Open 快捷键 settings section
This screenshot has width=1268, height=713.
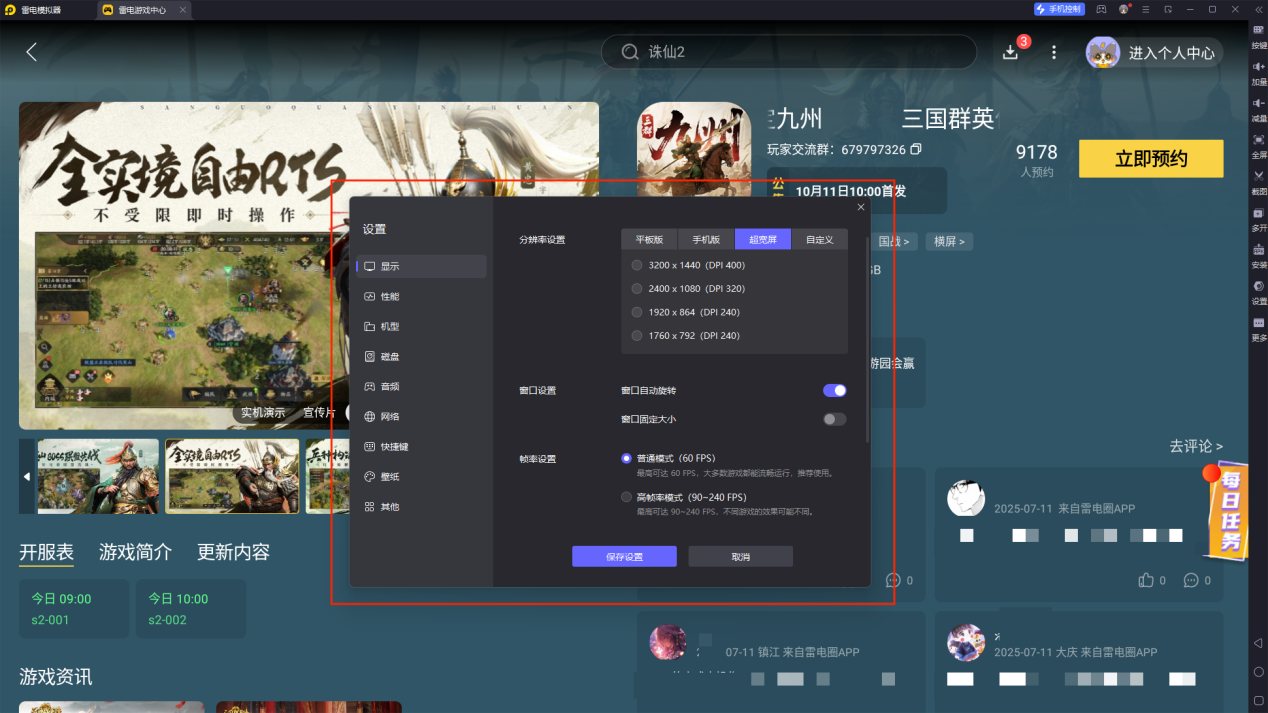tap(421, 446)
